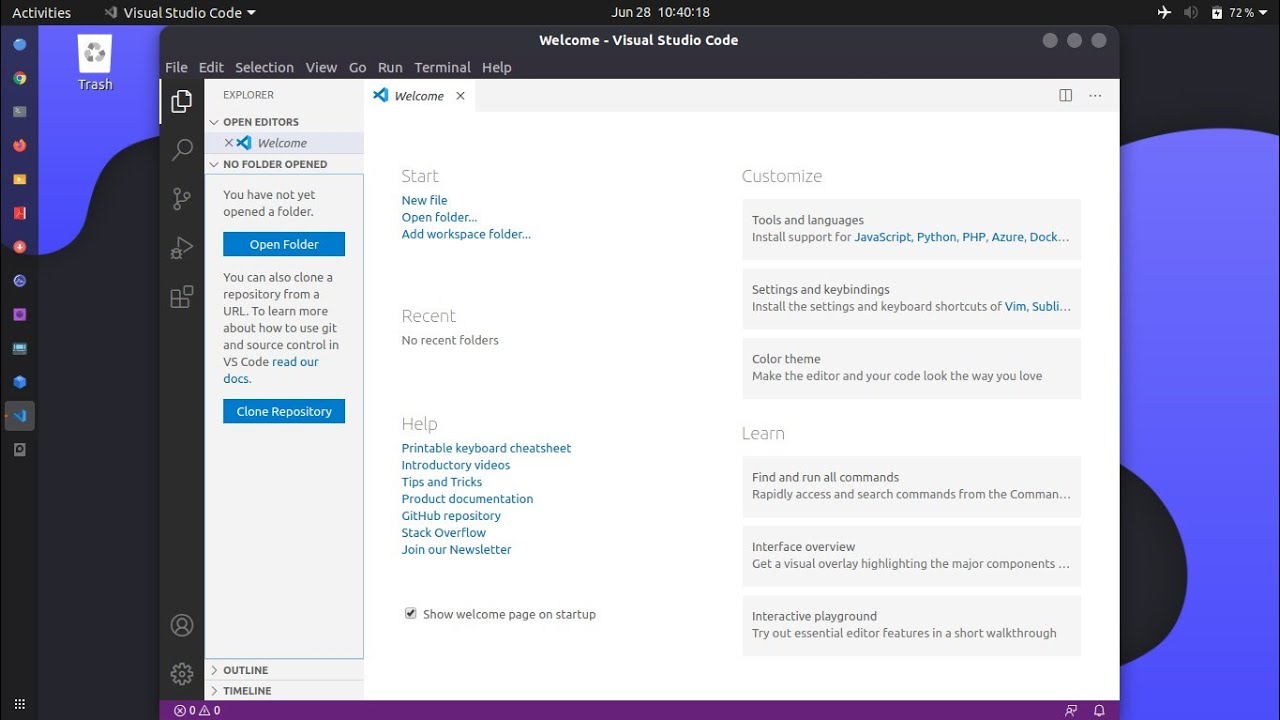Click the Azure link in Tools and languages
Image resolution: width=1280 pixels, height=720 pixels.
1008,237
